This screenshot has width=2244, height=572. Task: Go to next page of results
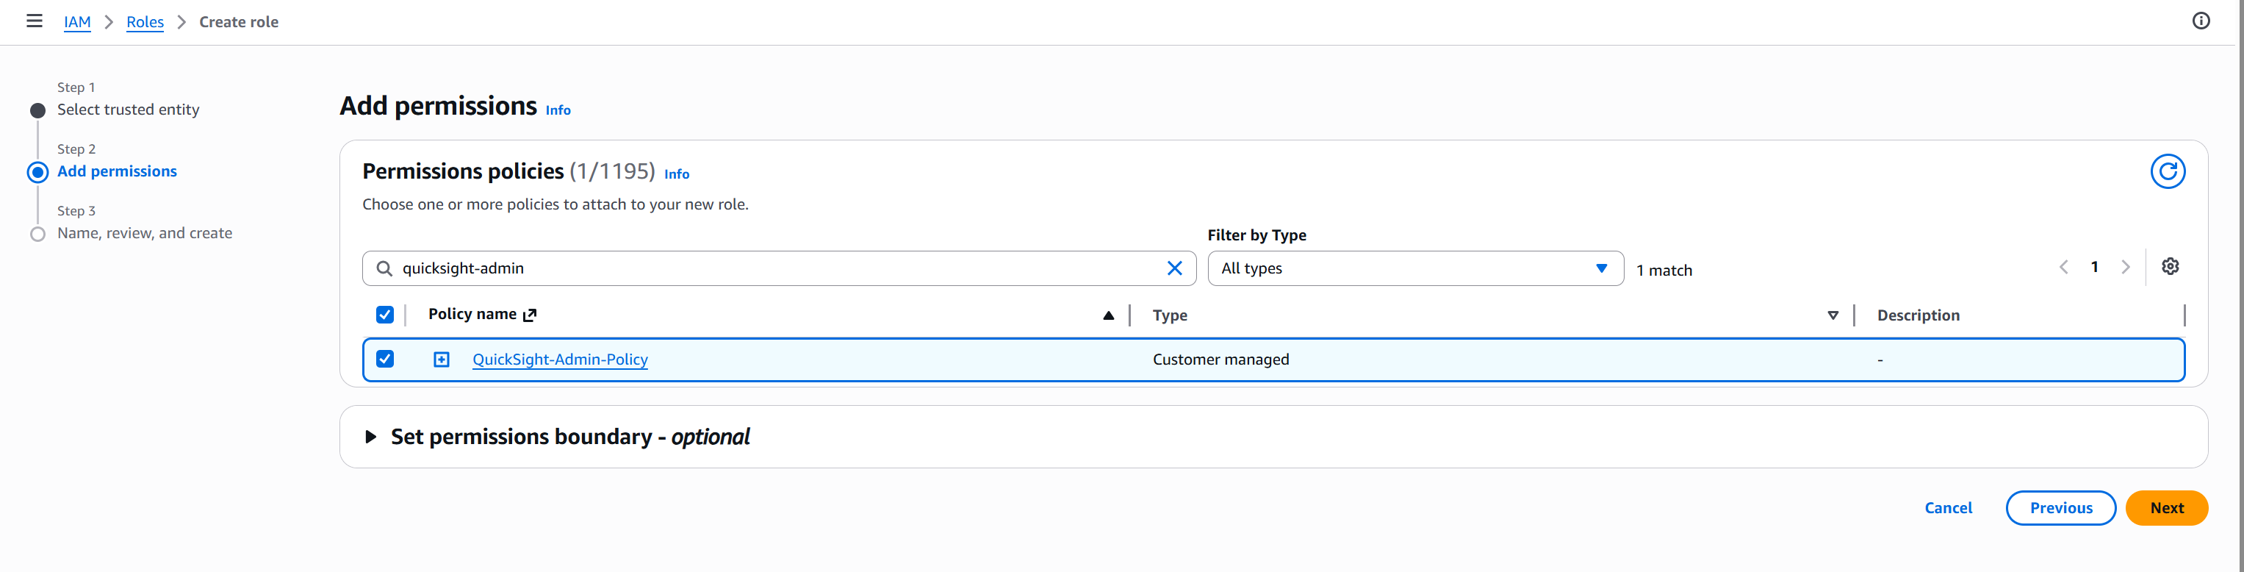[x=2125, y=267]
